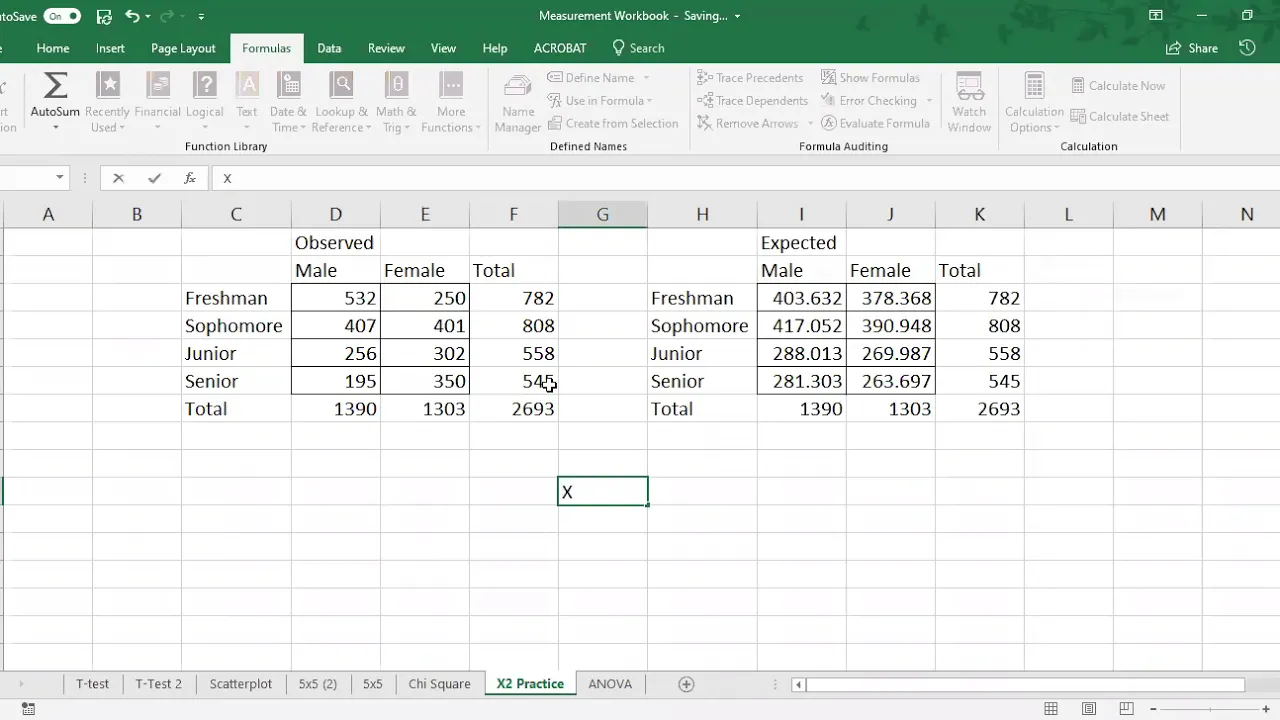Confirm entry with the checkmark icon

154,178
